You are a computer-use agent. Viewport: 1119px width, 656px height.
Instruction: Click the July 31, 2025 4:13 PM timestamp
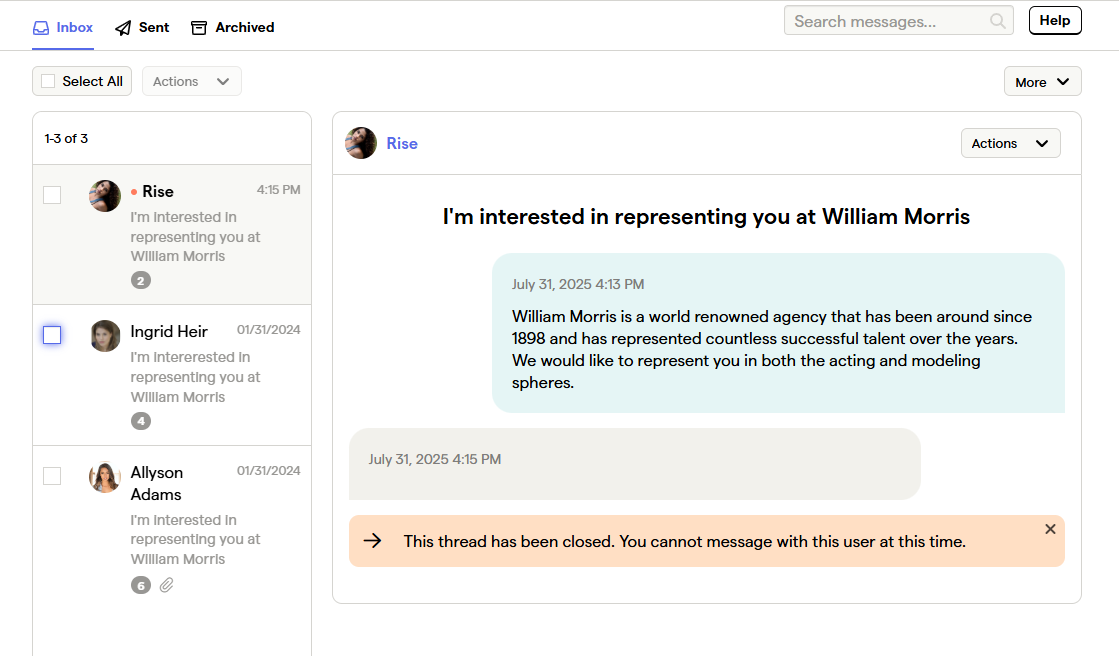[x=578, y=284]
